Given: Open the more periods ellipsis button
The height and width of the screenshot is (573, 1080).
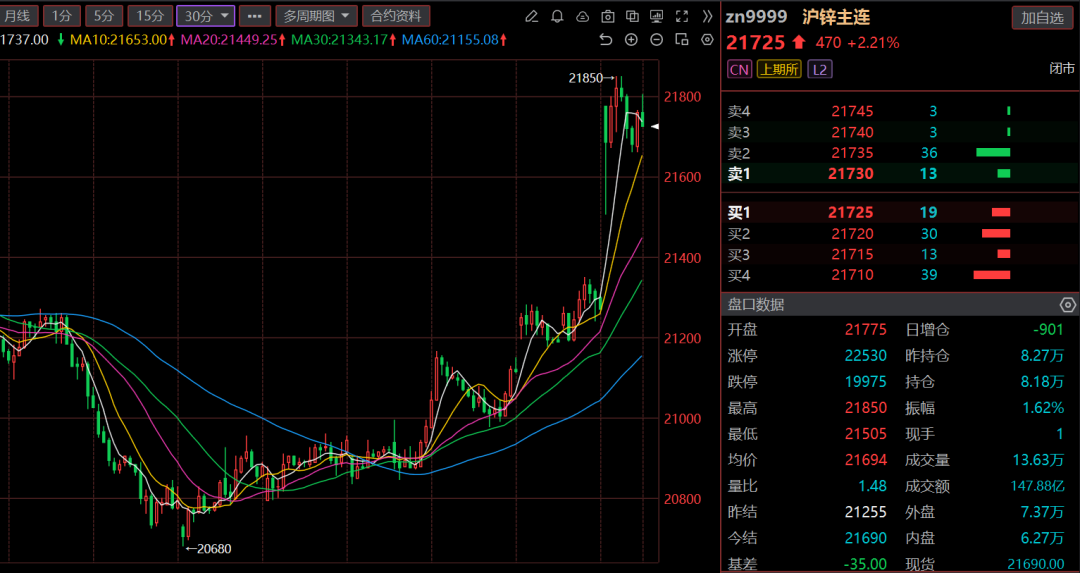Looking at the screenshot, I should click(254, 16).
